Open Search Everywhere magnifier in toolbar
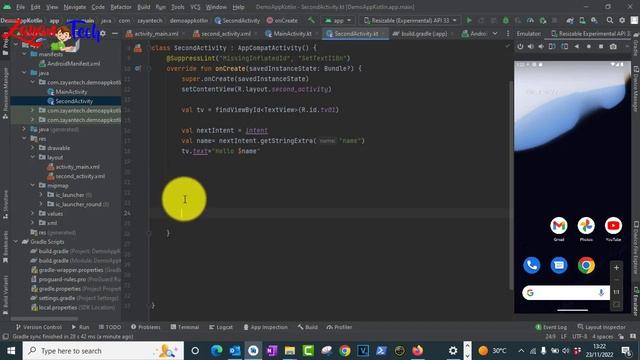 tap(609, 20)
